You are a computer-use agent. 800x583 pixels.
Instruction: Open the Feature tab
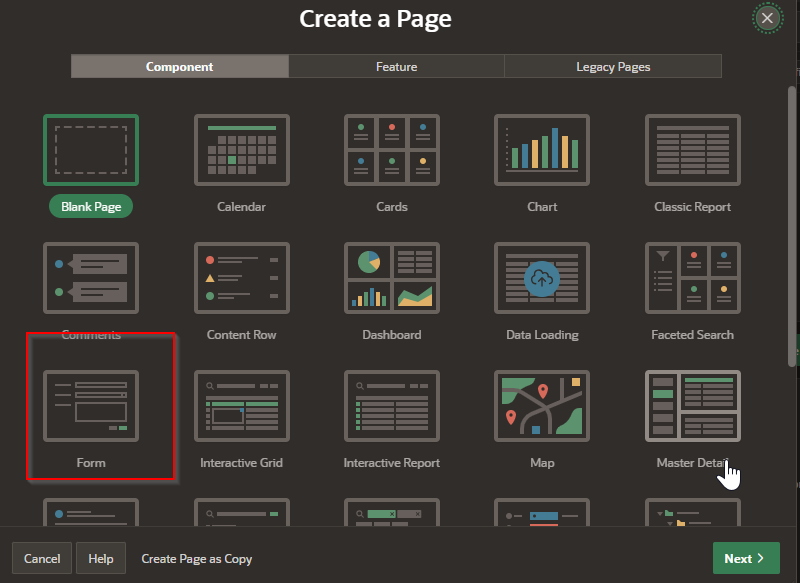coord(396,66)
